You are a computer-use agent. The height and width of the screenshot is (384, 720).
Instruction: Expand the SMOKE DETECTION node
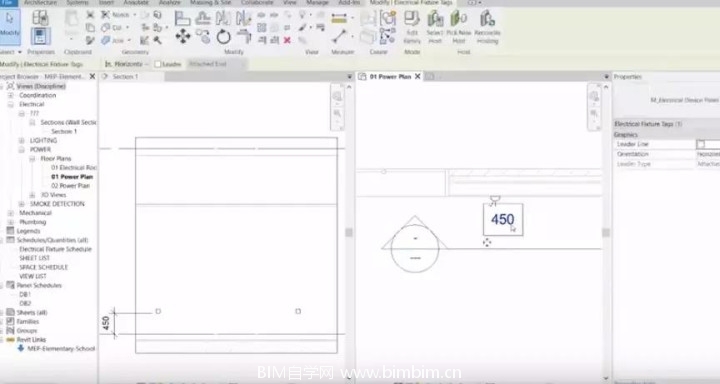(22, 204)
